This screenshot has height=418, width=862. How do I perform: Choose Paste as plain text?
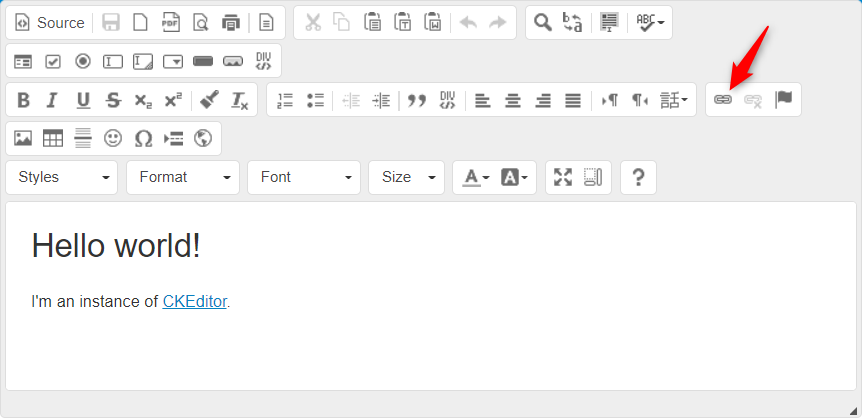pyautogui.click(x=403, y=23)
